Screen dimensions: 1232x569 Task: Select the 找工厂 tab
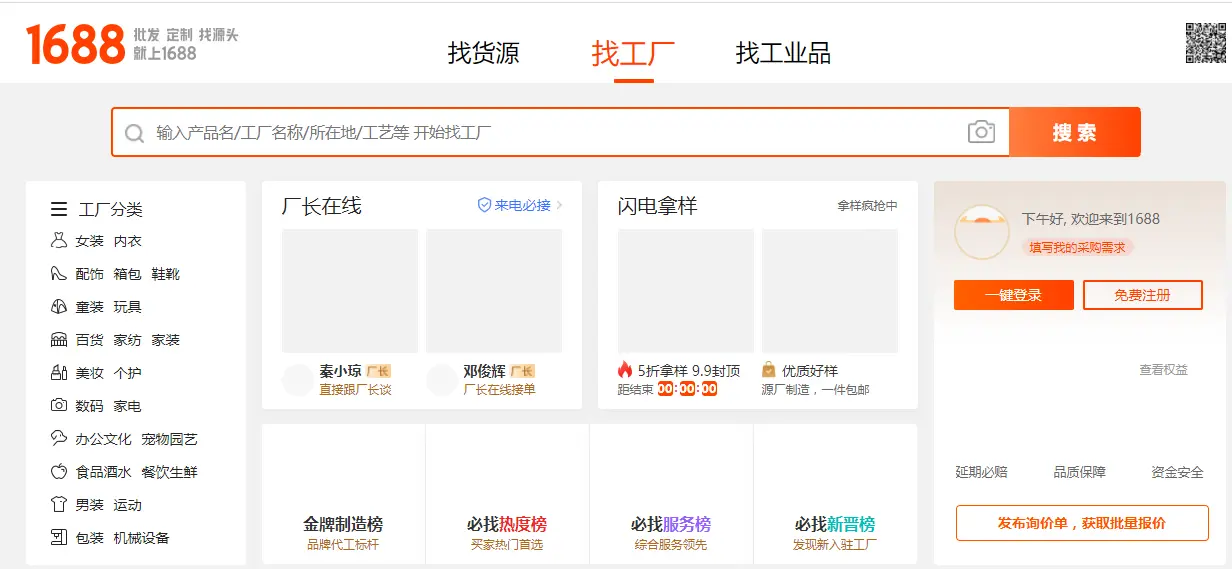633,53
